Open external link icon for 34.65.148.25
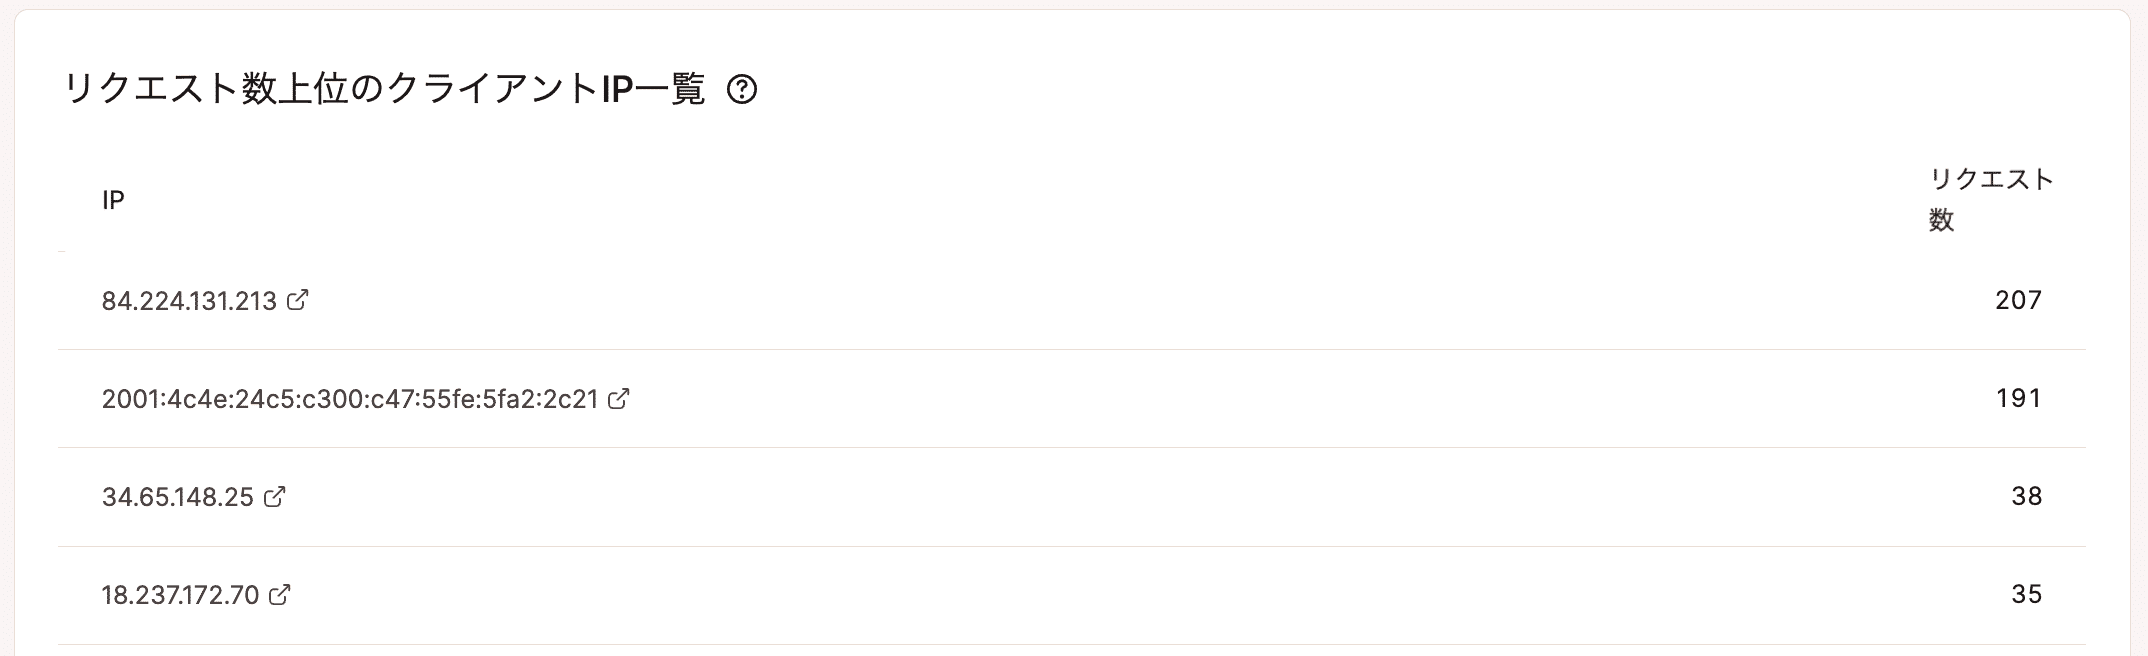Viewport: 2148px width, 656px height. [x=275, y=496]
